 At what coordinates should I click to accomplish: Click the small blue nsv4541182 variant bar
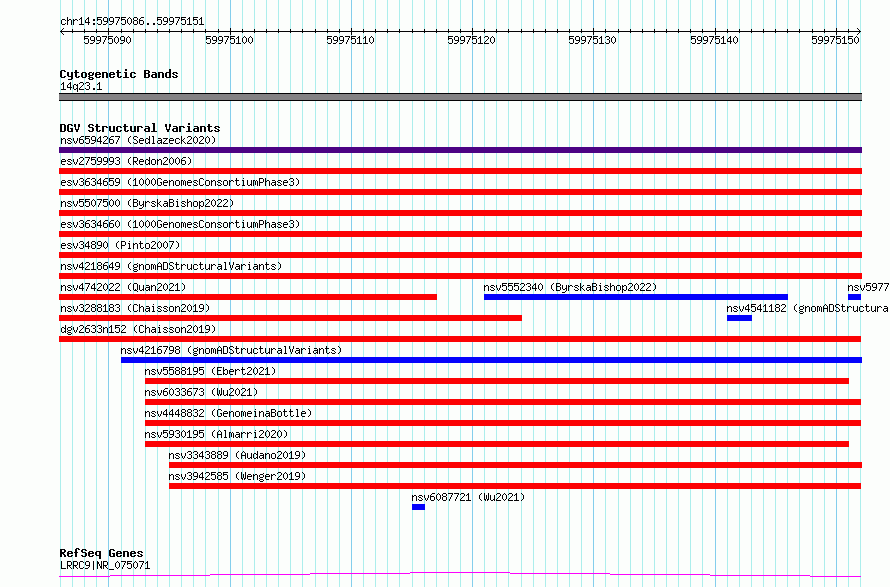coord(739,318)
